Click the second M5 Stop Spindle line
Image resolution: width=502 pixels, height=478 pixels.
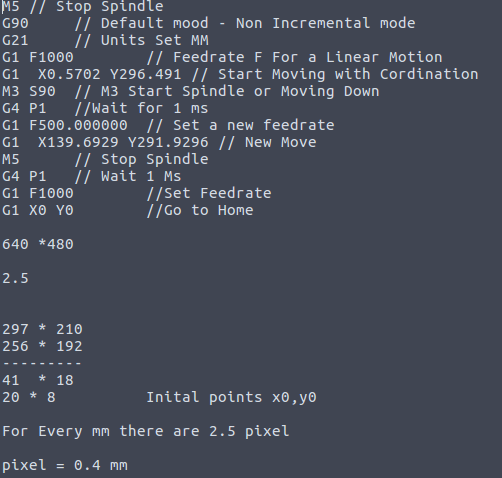click(x=105, y=159)
